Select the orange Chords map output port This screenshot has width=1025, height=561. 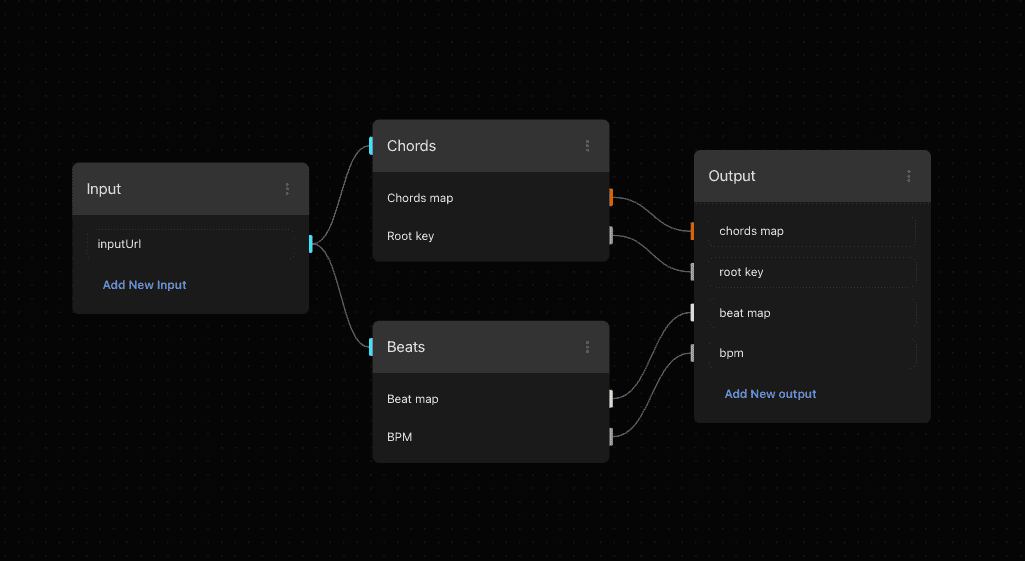(610, 198)
